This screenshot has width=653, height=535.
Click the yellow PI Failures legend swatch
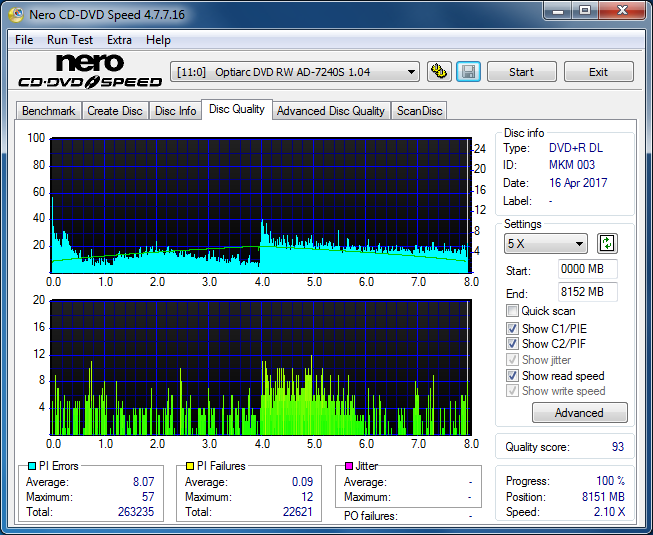(189, 466)
